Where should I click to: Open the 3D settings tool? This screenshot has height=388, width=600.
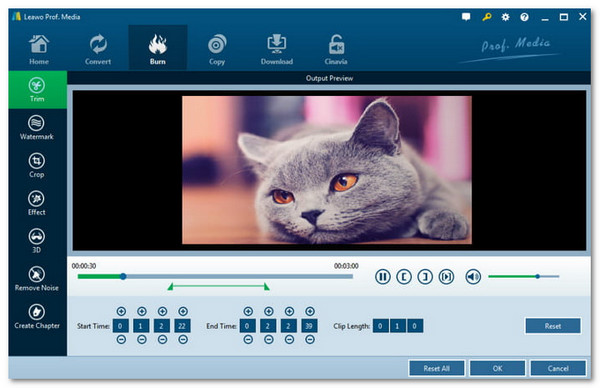pos(37,241)
